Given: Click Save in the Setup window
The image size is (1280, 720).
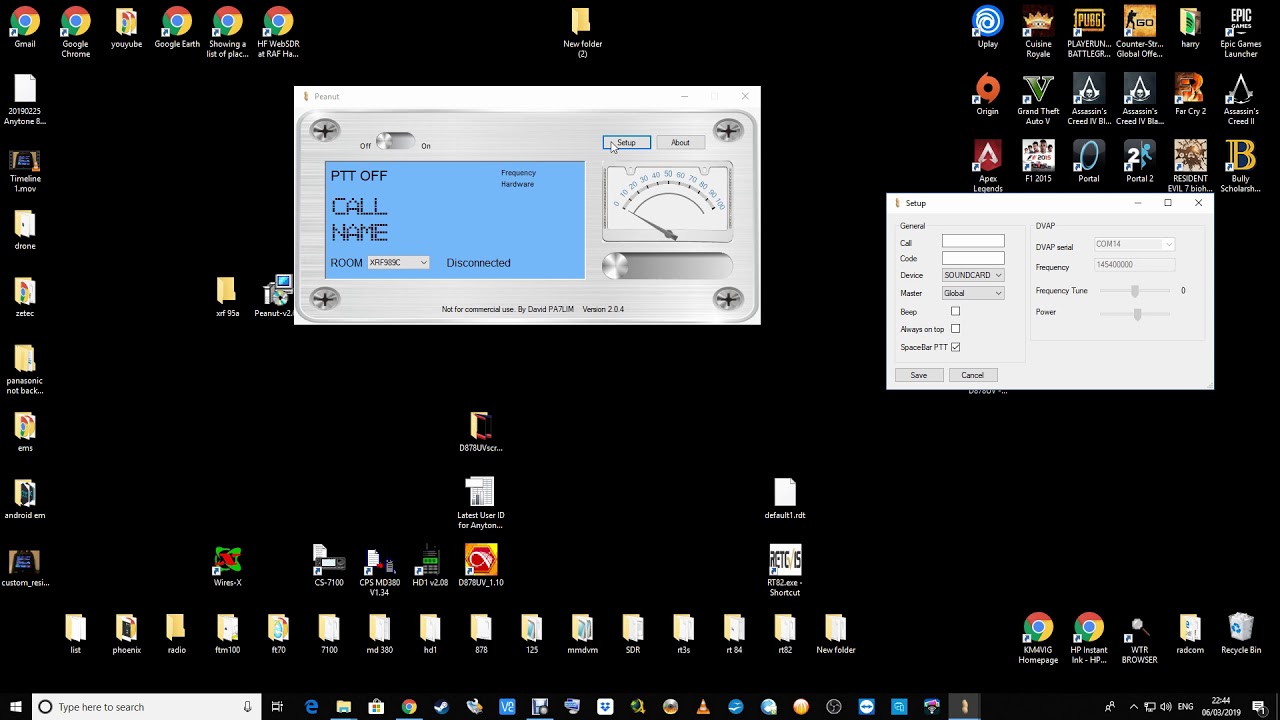Looking at the screenshot, I should tap(919, 375).
